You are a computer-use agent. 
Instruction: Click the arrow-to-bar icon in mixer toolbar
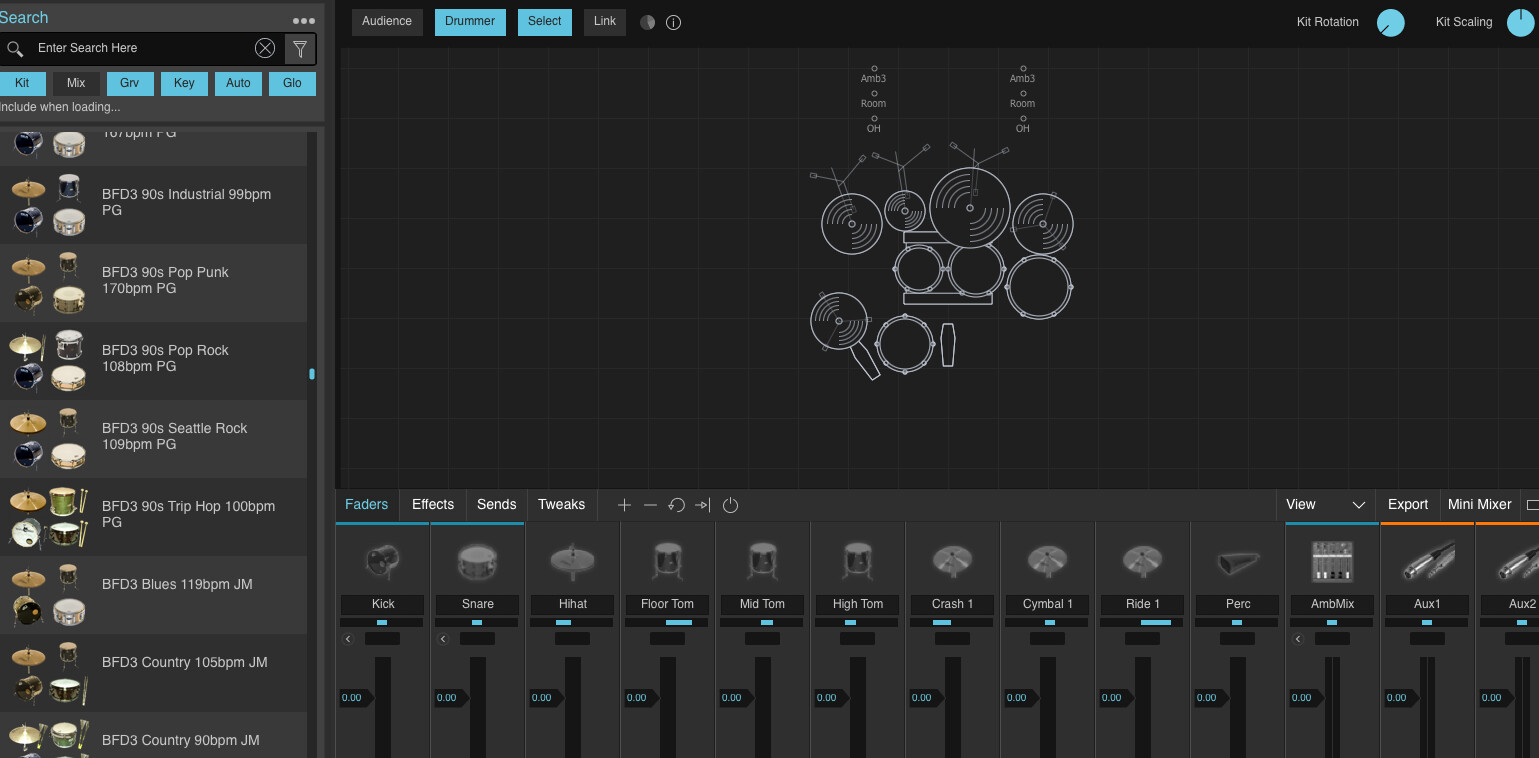pos(703,505)
